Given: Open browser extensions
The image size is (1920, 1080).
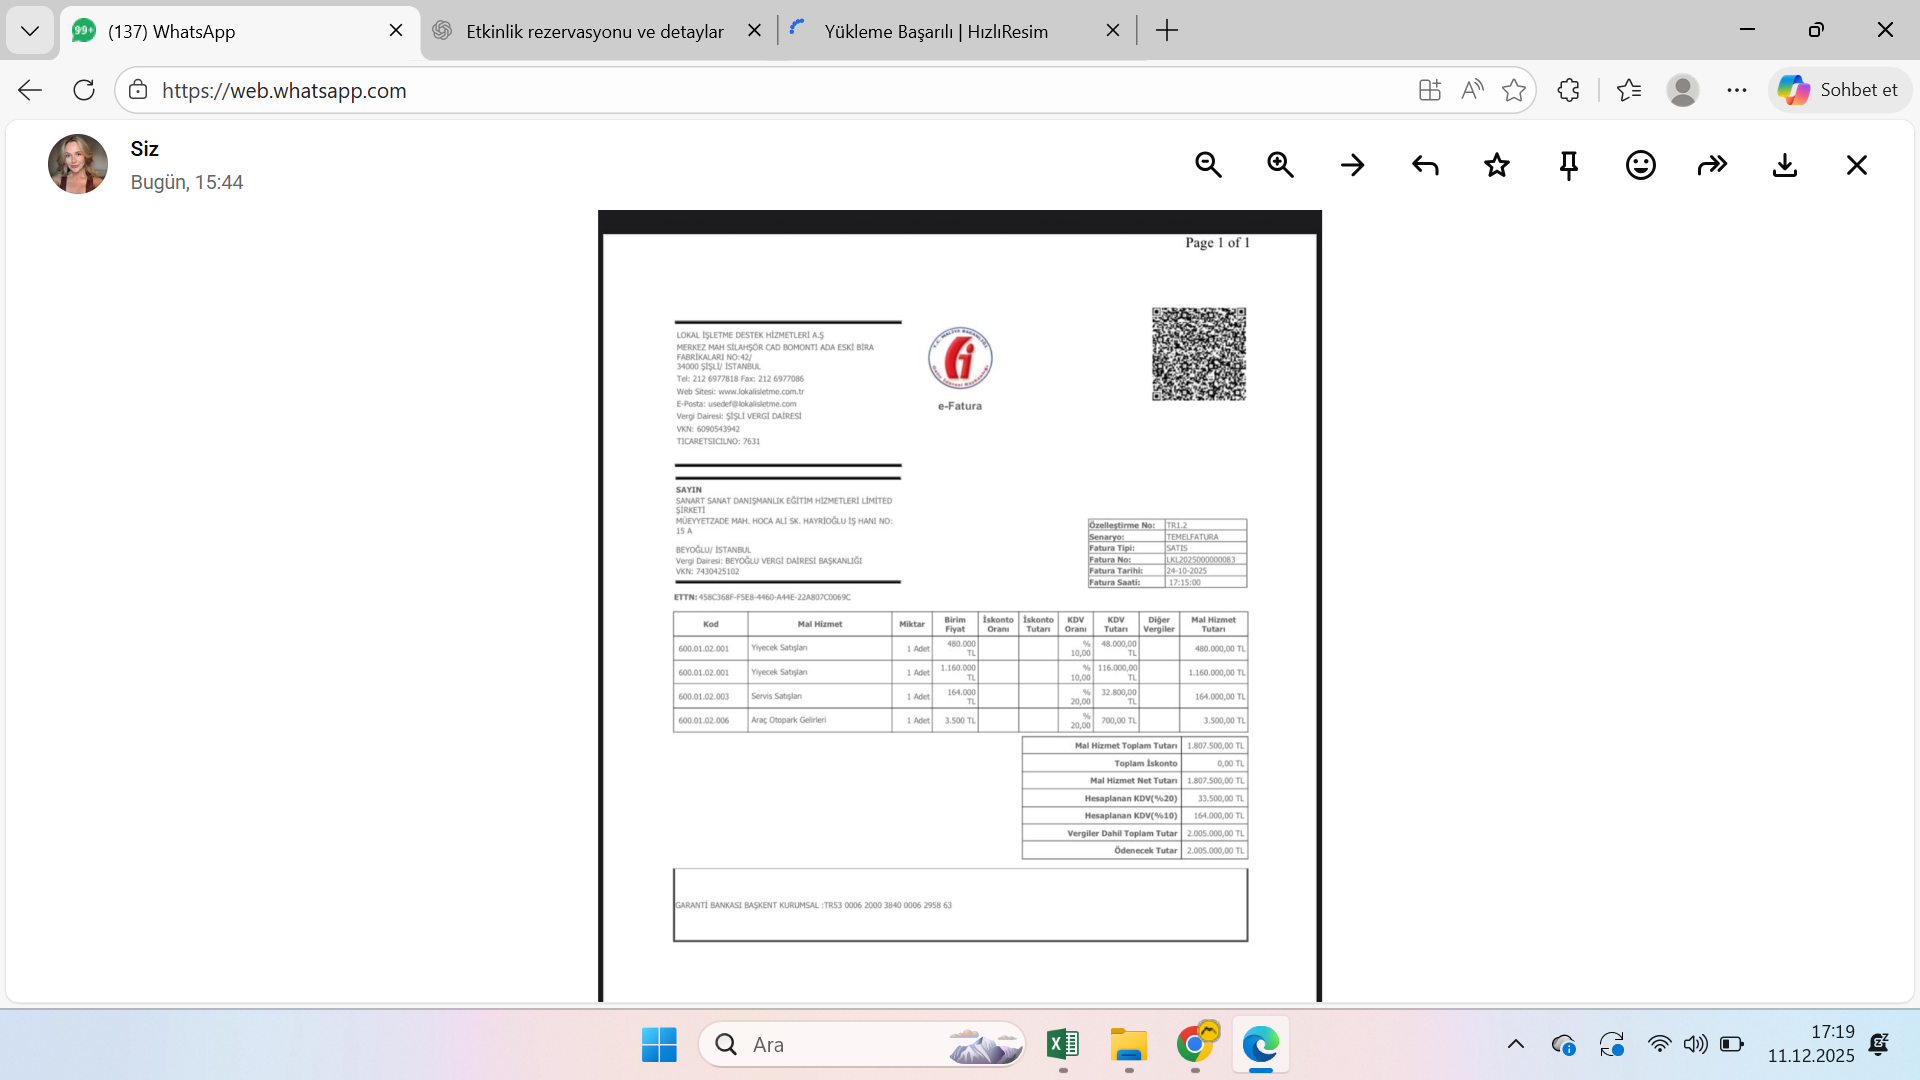Looking at the screenshot, I should tap(1568, 90).
